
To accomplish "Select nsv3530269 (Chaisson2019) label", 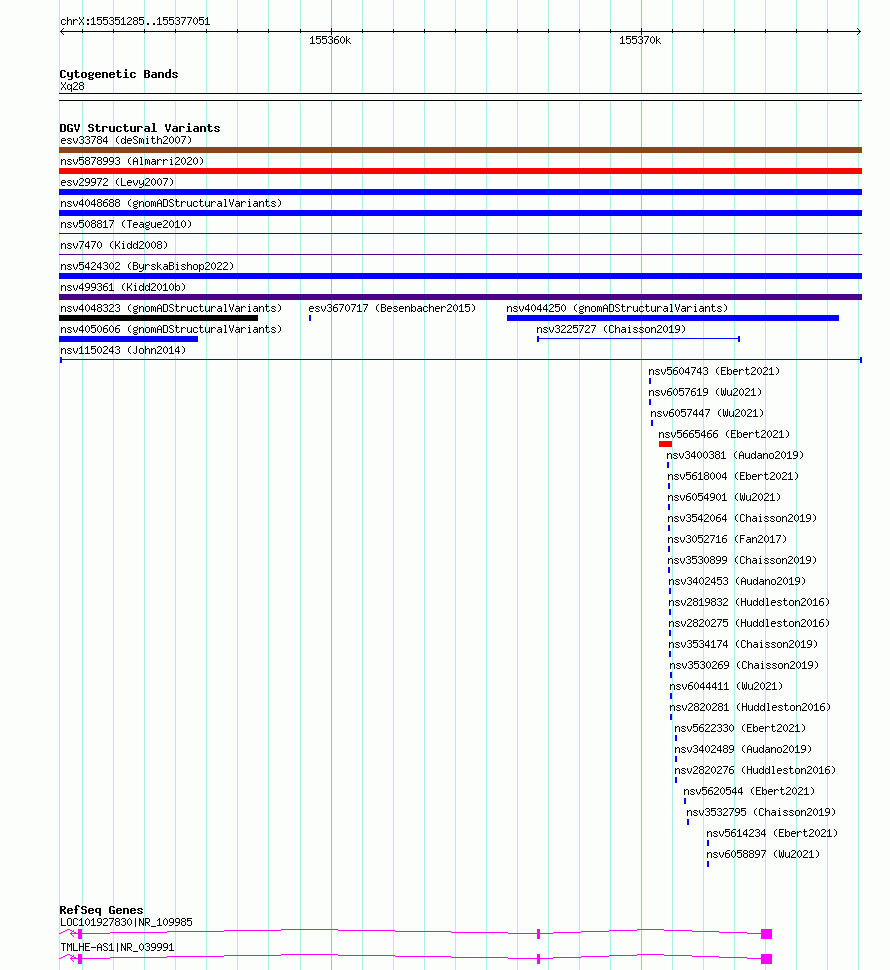I will pyautogui.click(x=744, y=666).
